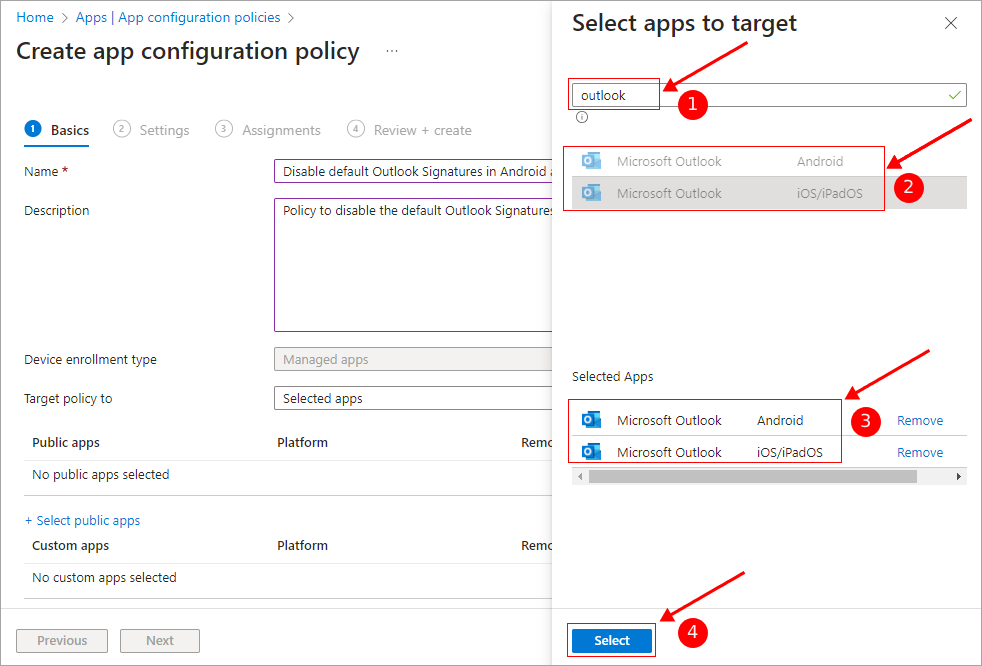The width and height of the screenshot is (982, 666).
Task: Click the No public apps selected text
Action: pyautogui.click(x=101, y=474)
